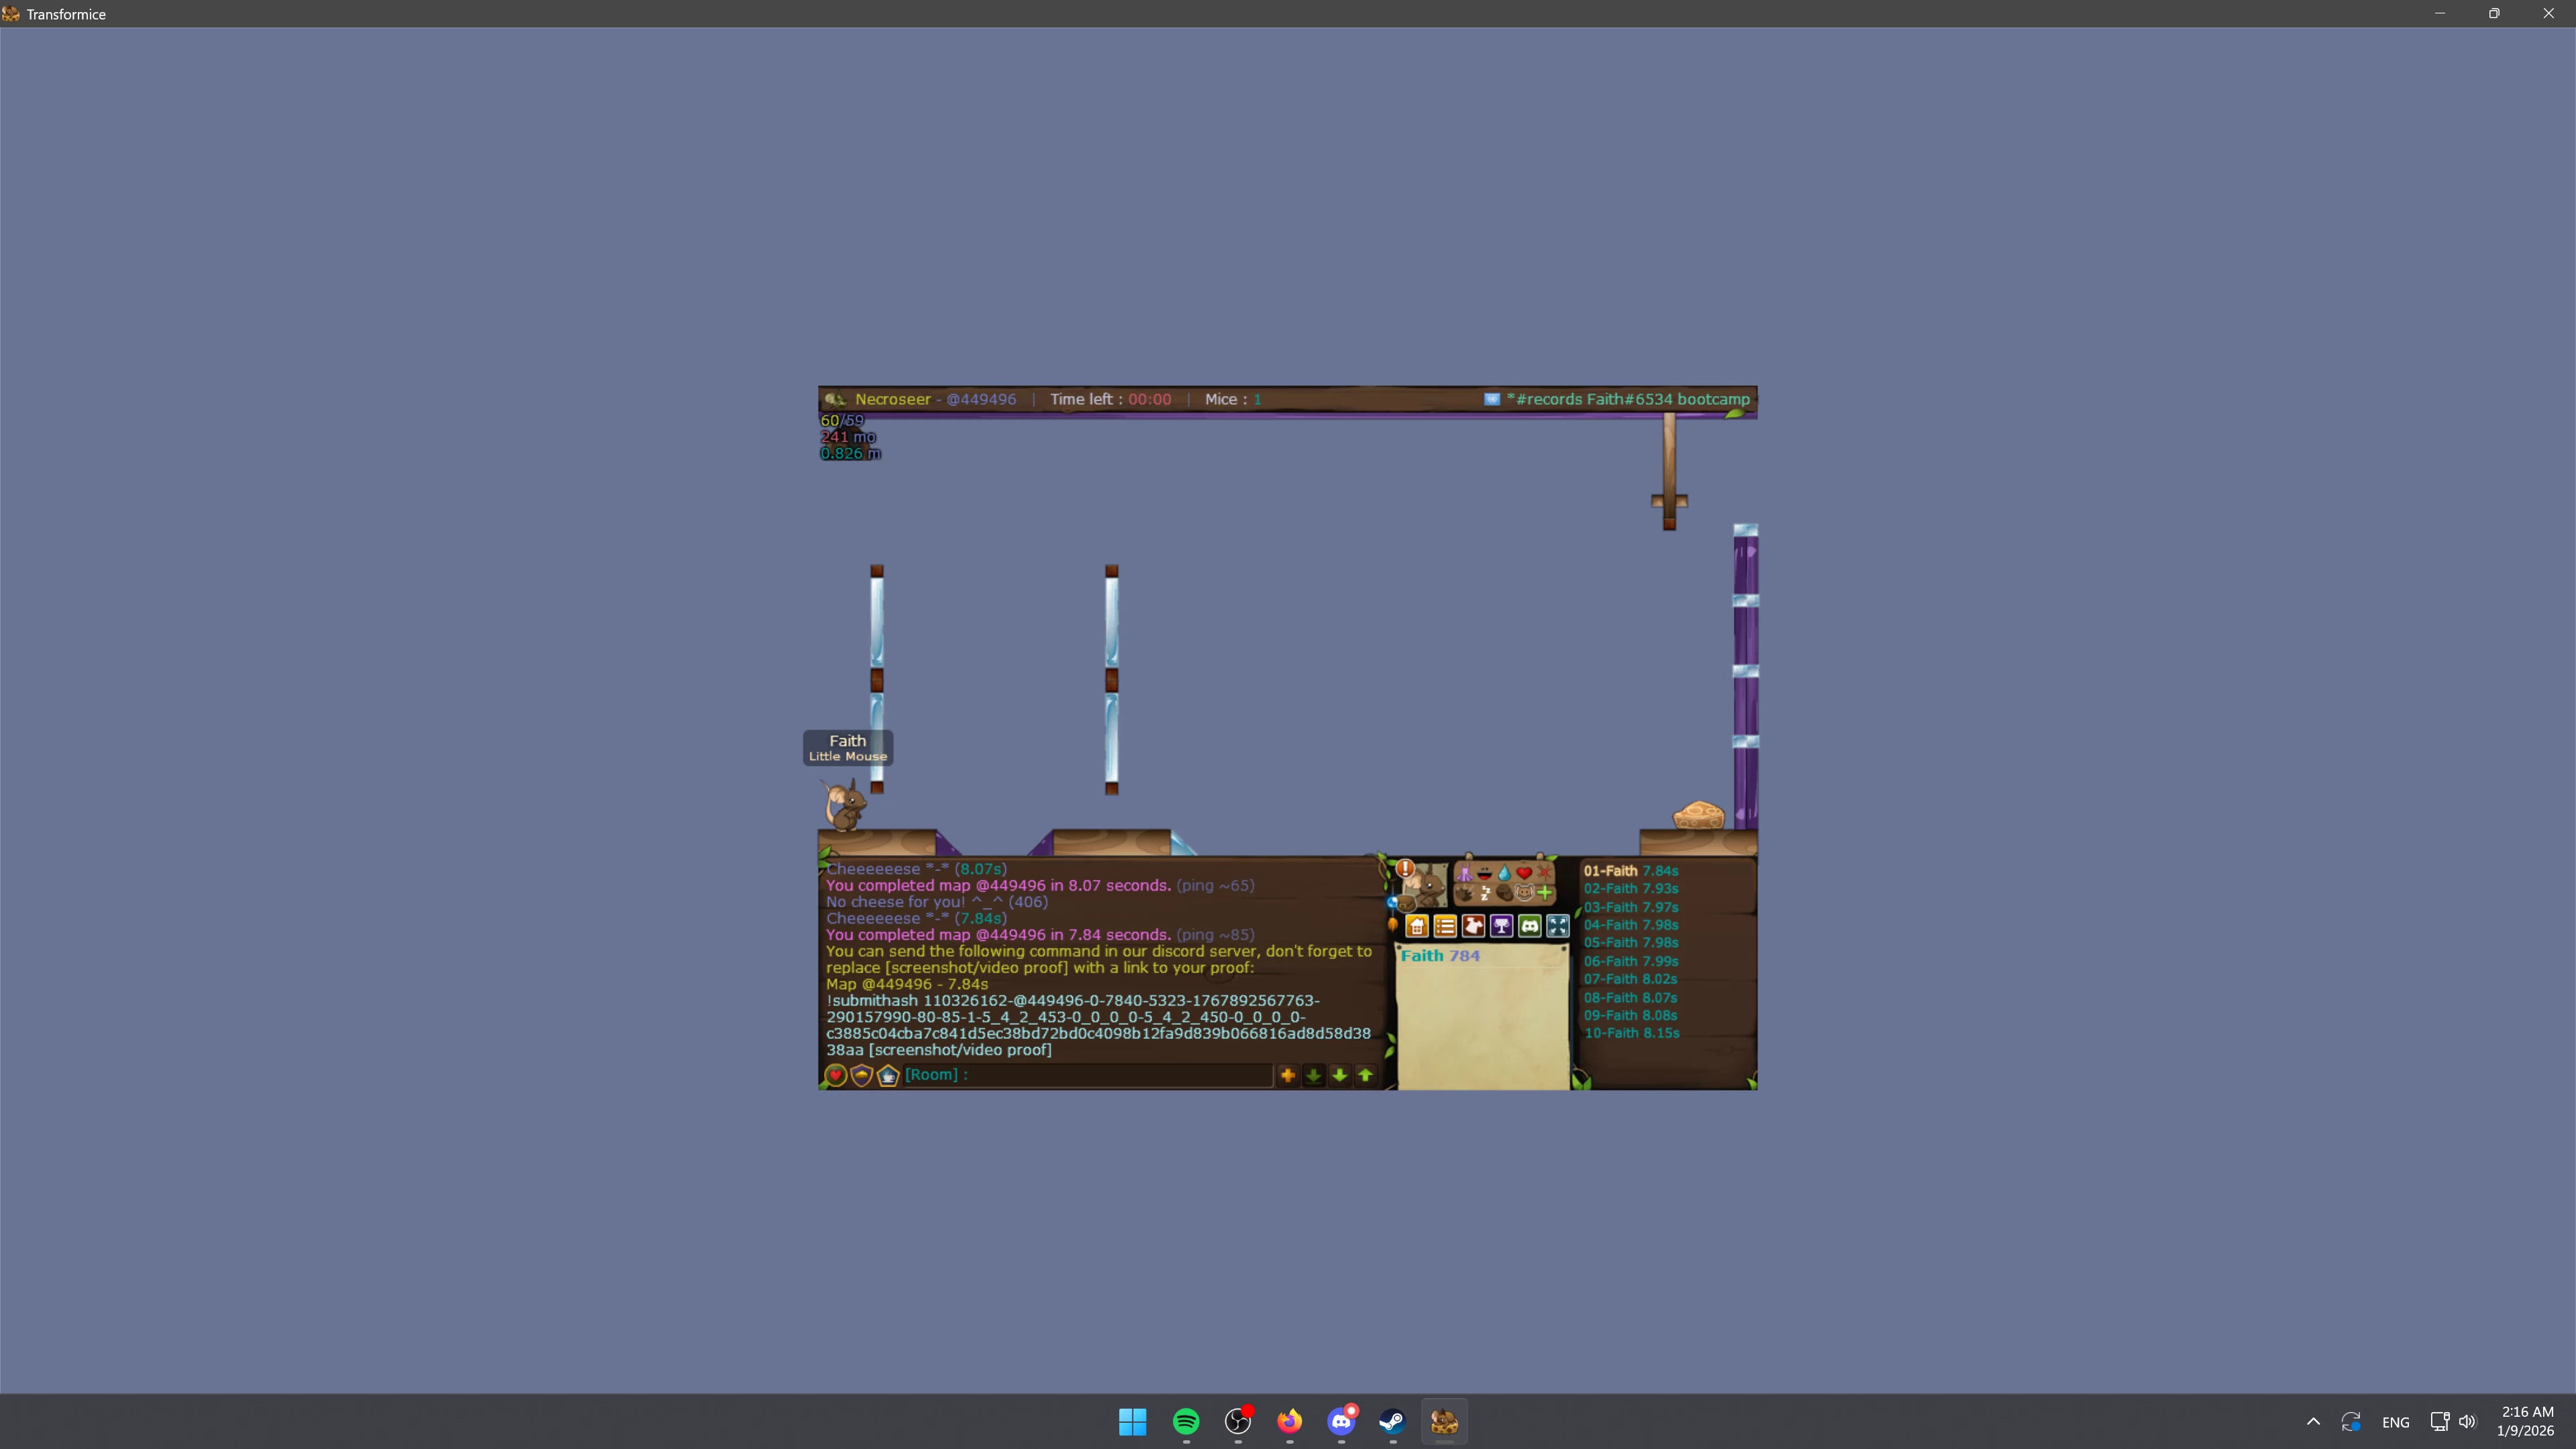Screen dimensions: 2576x1449
Task: Click record entry 10-Faith 8.15s
Action: (1631, 1033)
